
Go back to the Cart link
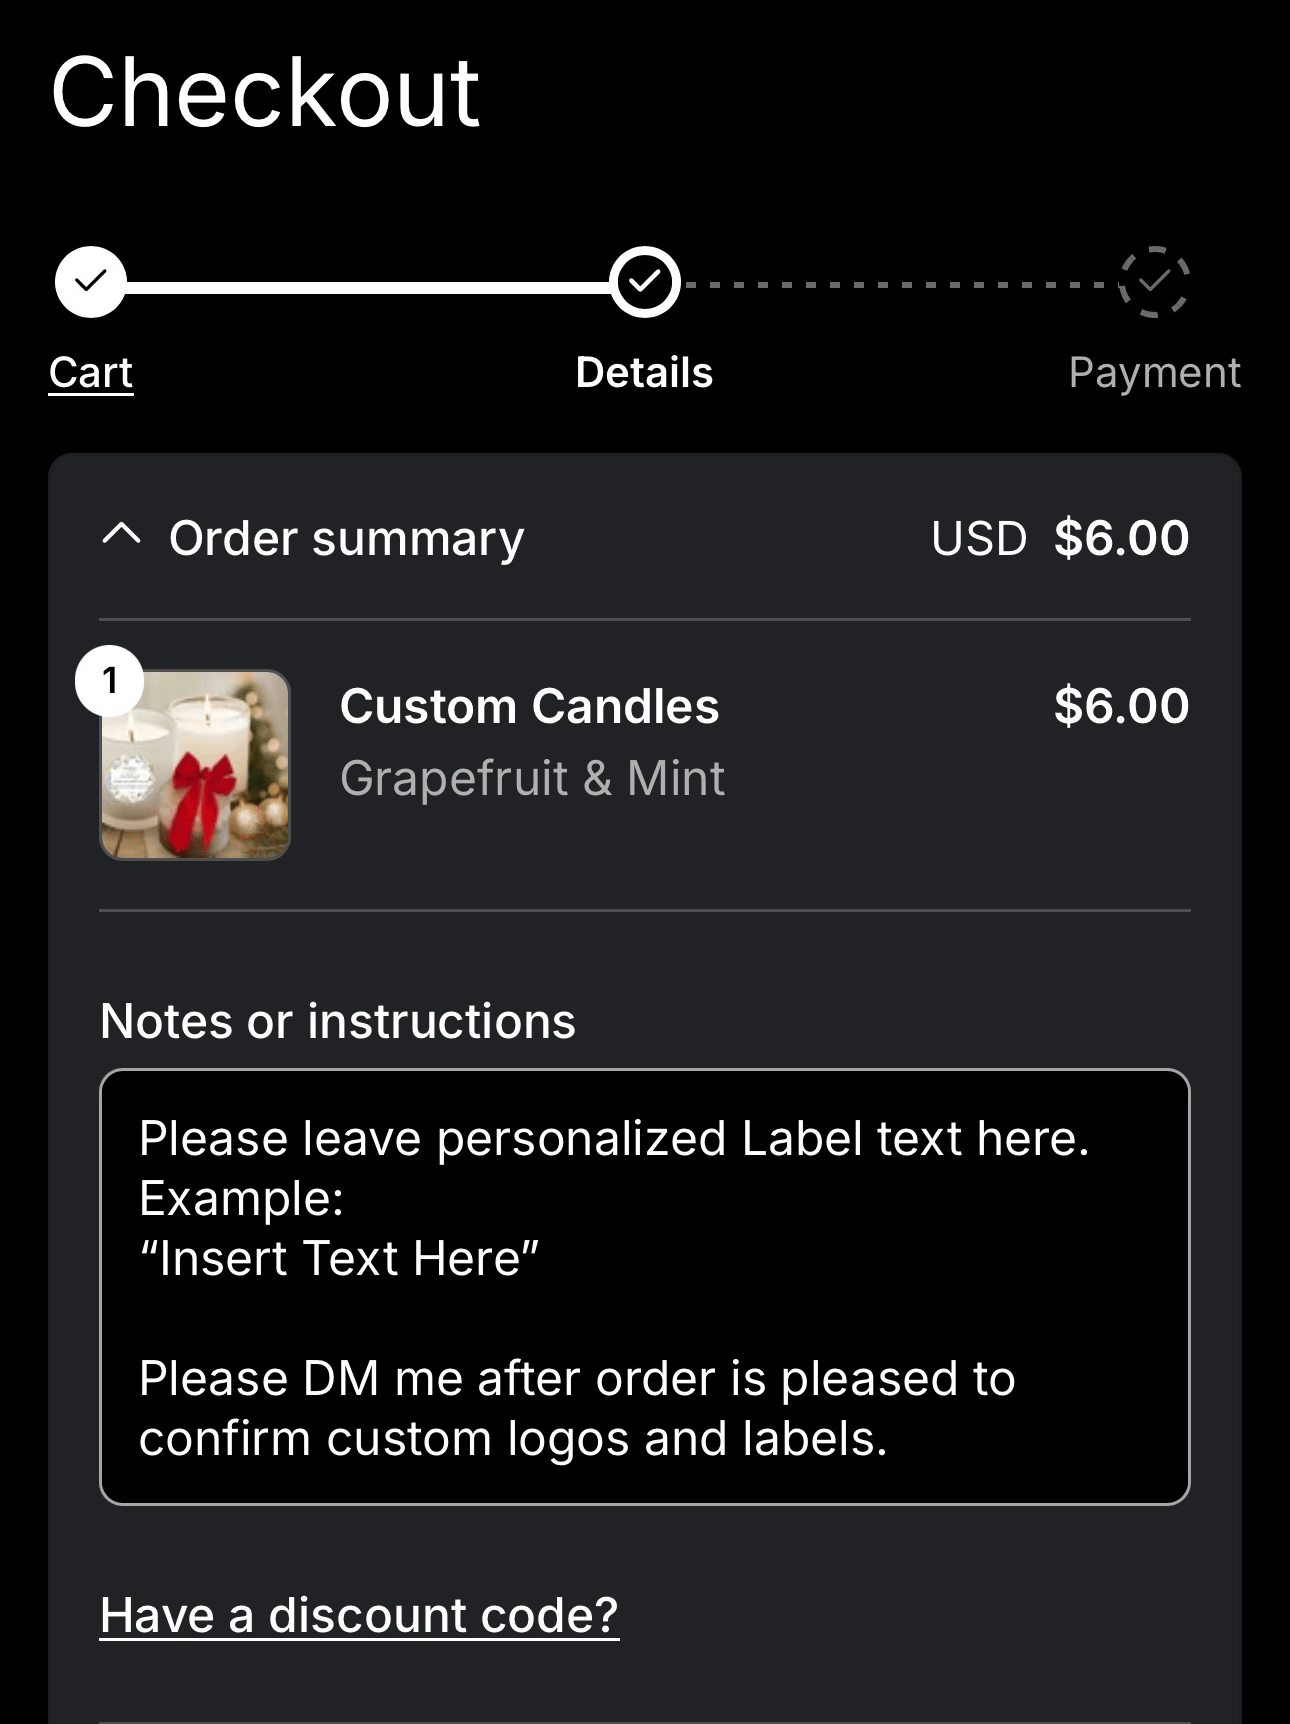pos(91,373)
